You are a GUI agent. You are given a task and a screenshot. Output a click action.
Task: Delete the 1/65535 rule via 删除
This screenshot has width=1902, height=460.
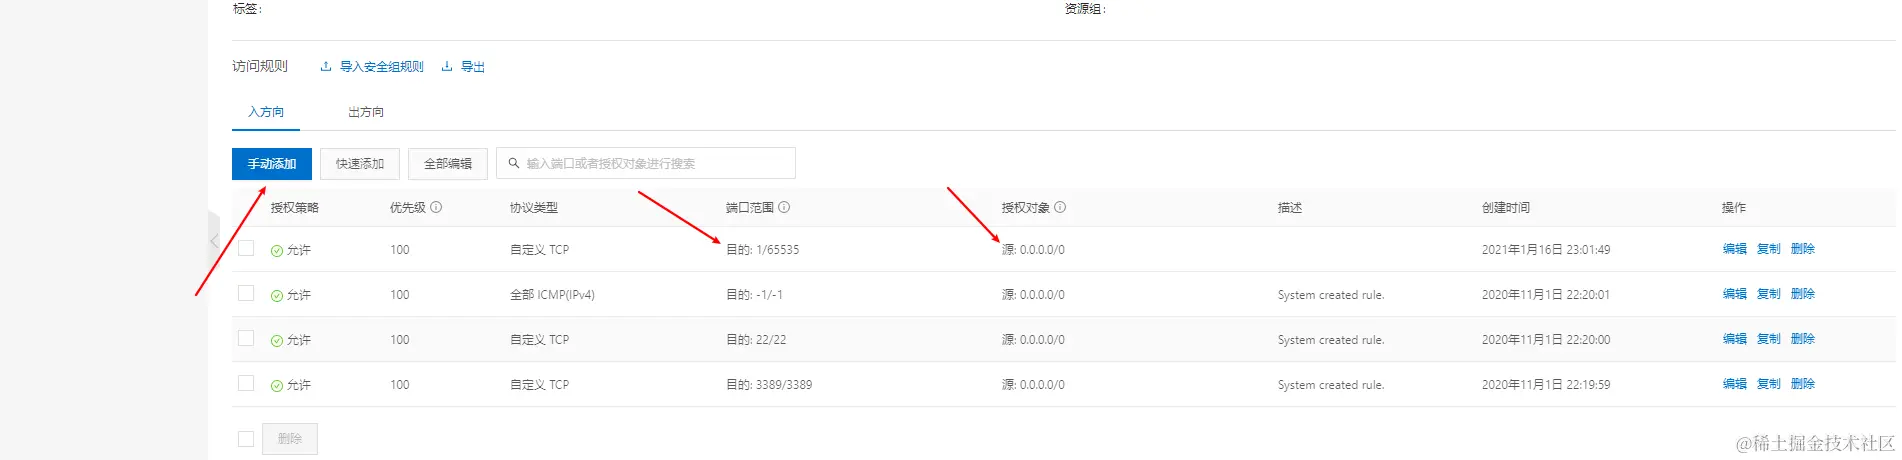point(1803,249)
